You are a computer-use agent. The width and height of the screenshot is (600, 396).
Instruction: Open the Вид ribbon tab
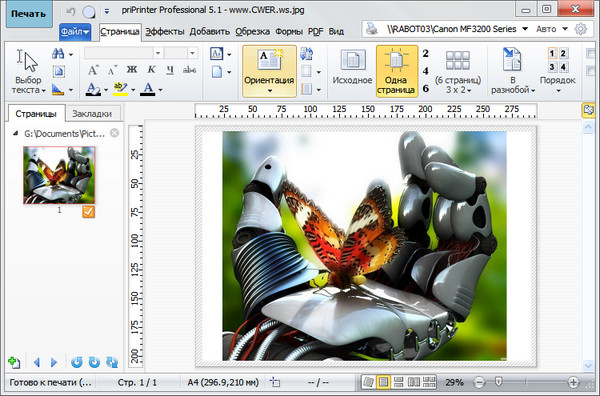[x=336, y=32]
